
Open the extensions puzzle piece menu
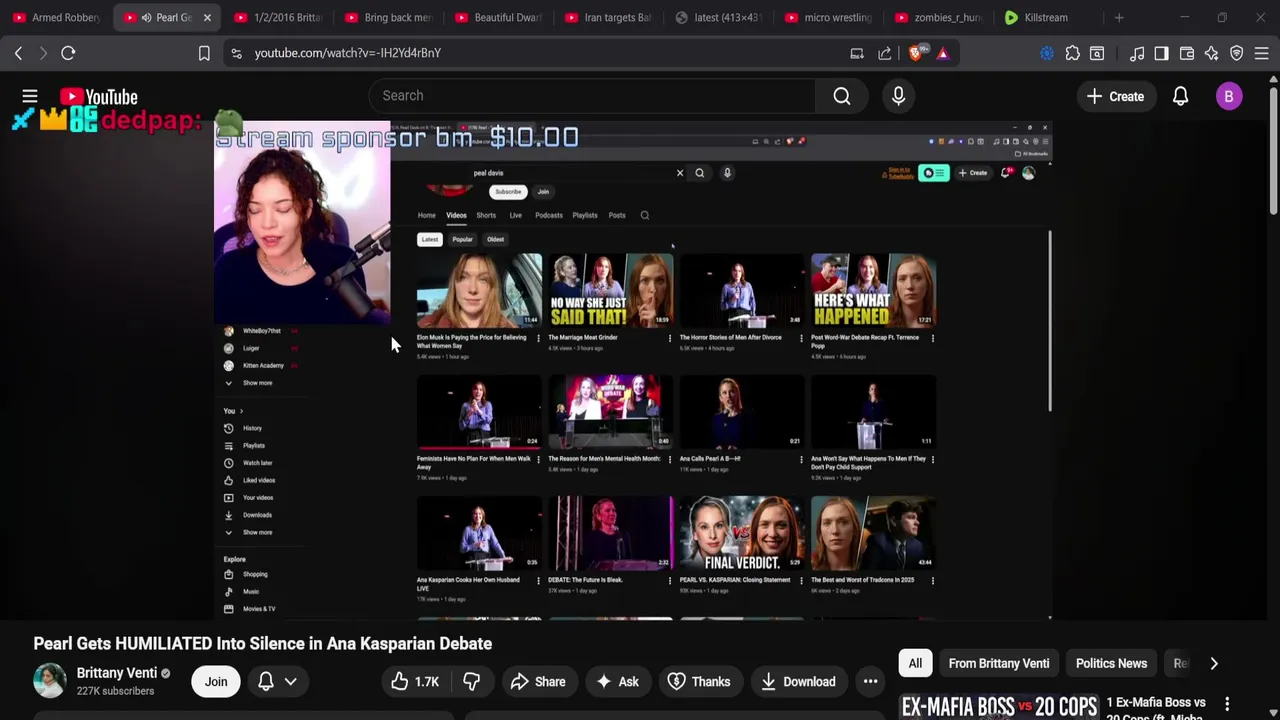(x=1072, y=53)
